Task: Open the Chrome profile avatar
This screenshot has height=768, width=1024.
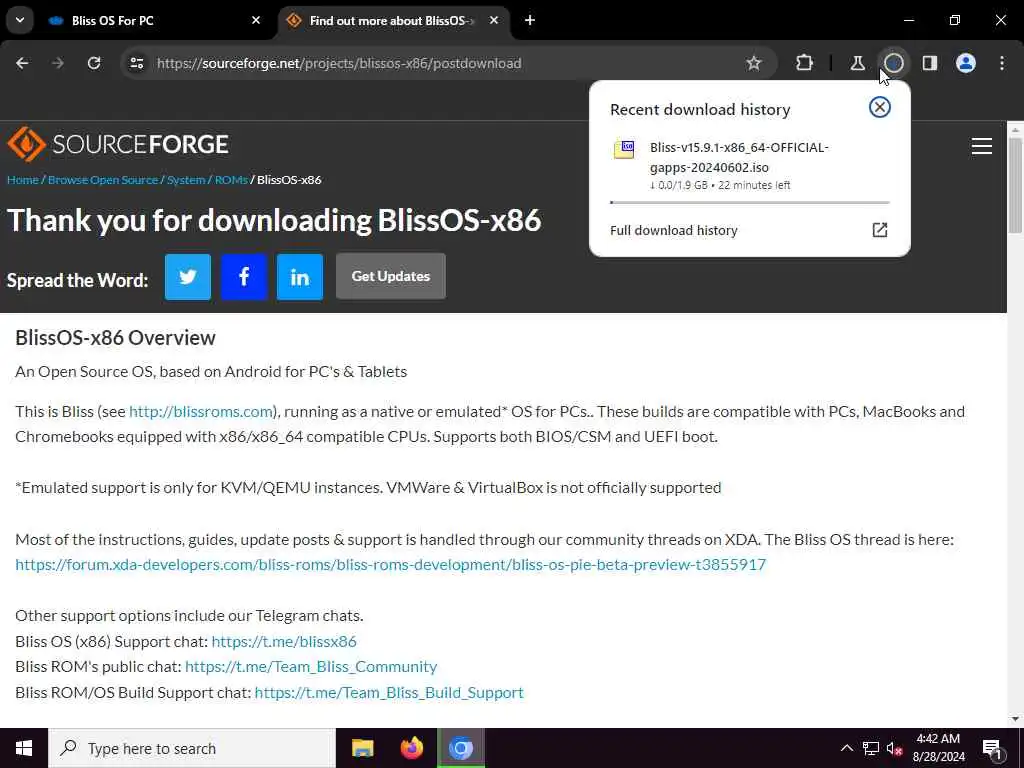Action: 966,63
